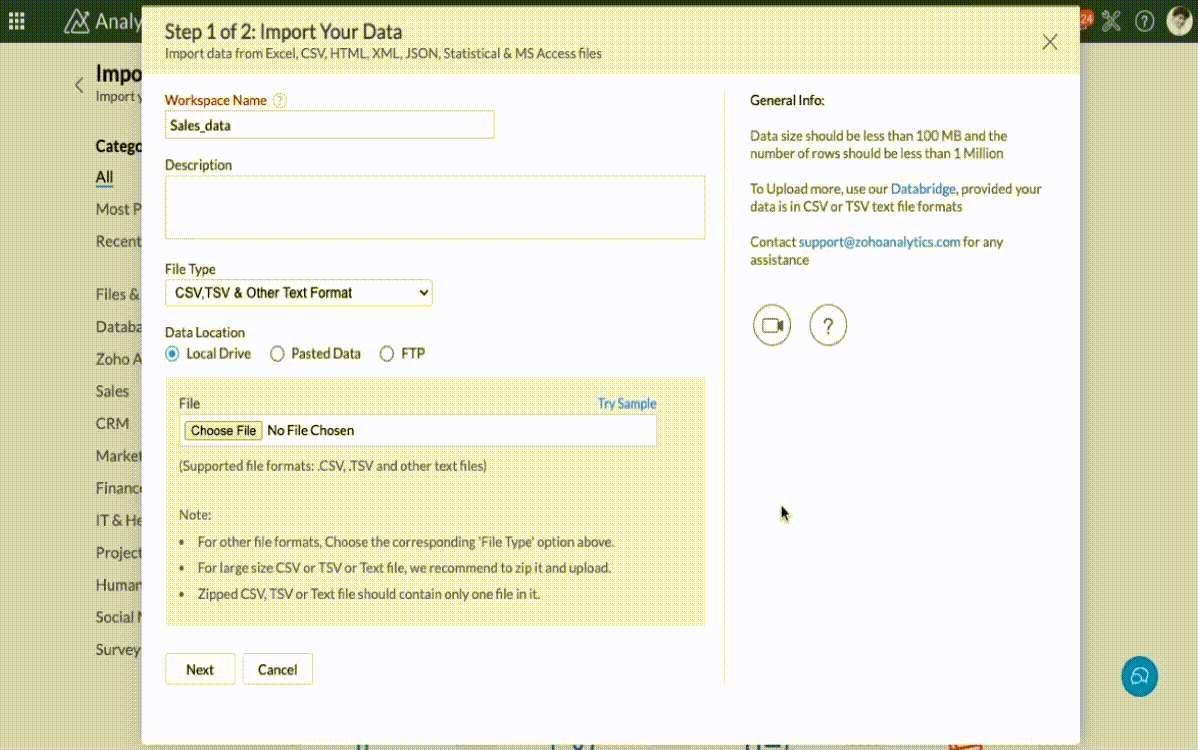Open the CRM category in sidebar
The image size is (1198, 750).
(112, 423)
